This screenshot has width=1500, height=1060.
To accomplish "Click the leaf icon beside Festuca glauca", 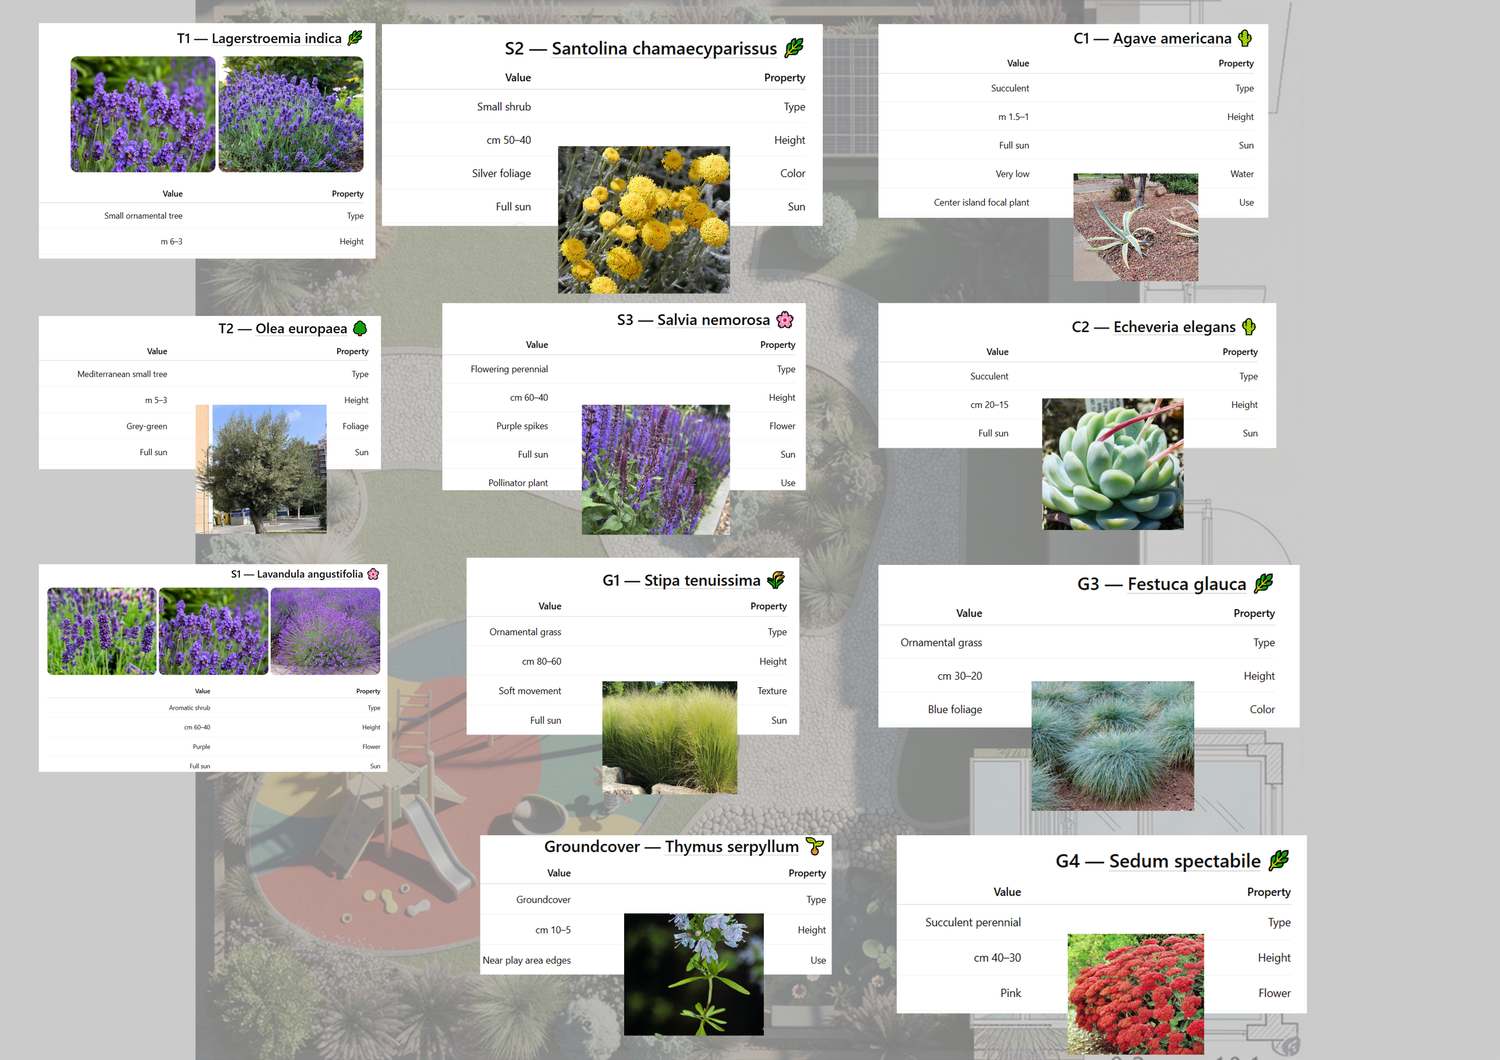I will (x=1264, y=583).
